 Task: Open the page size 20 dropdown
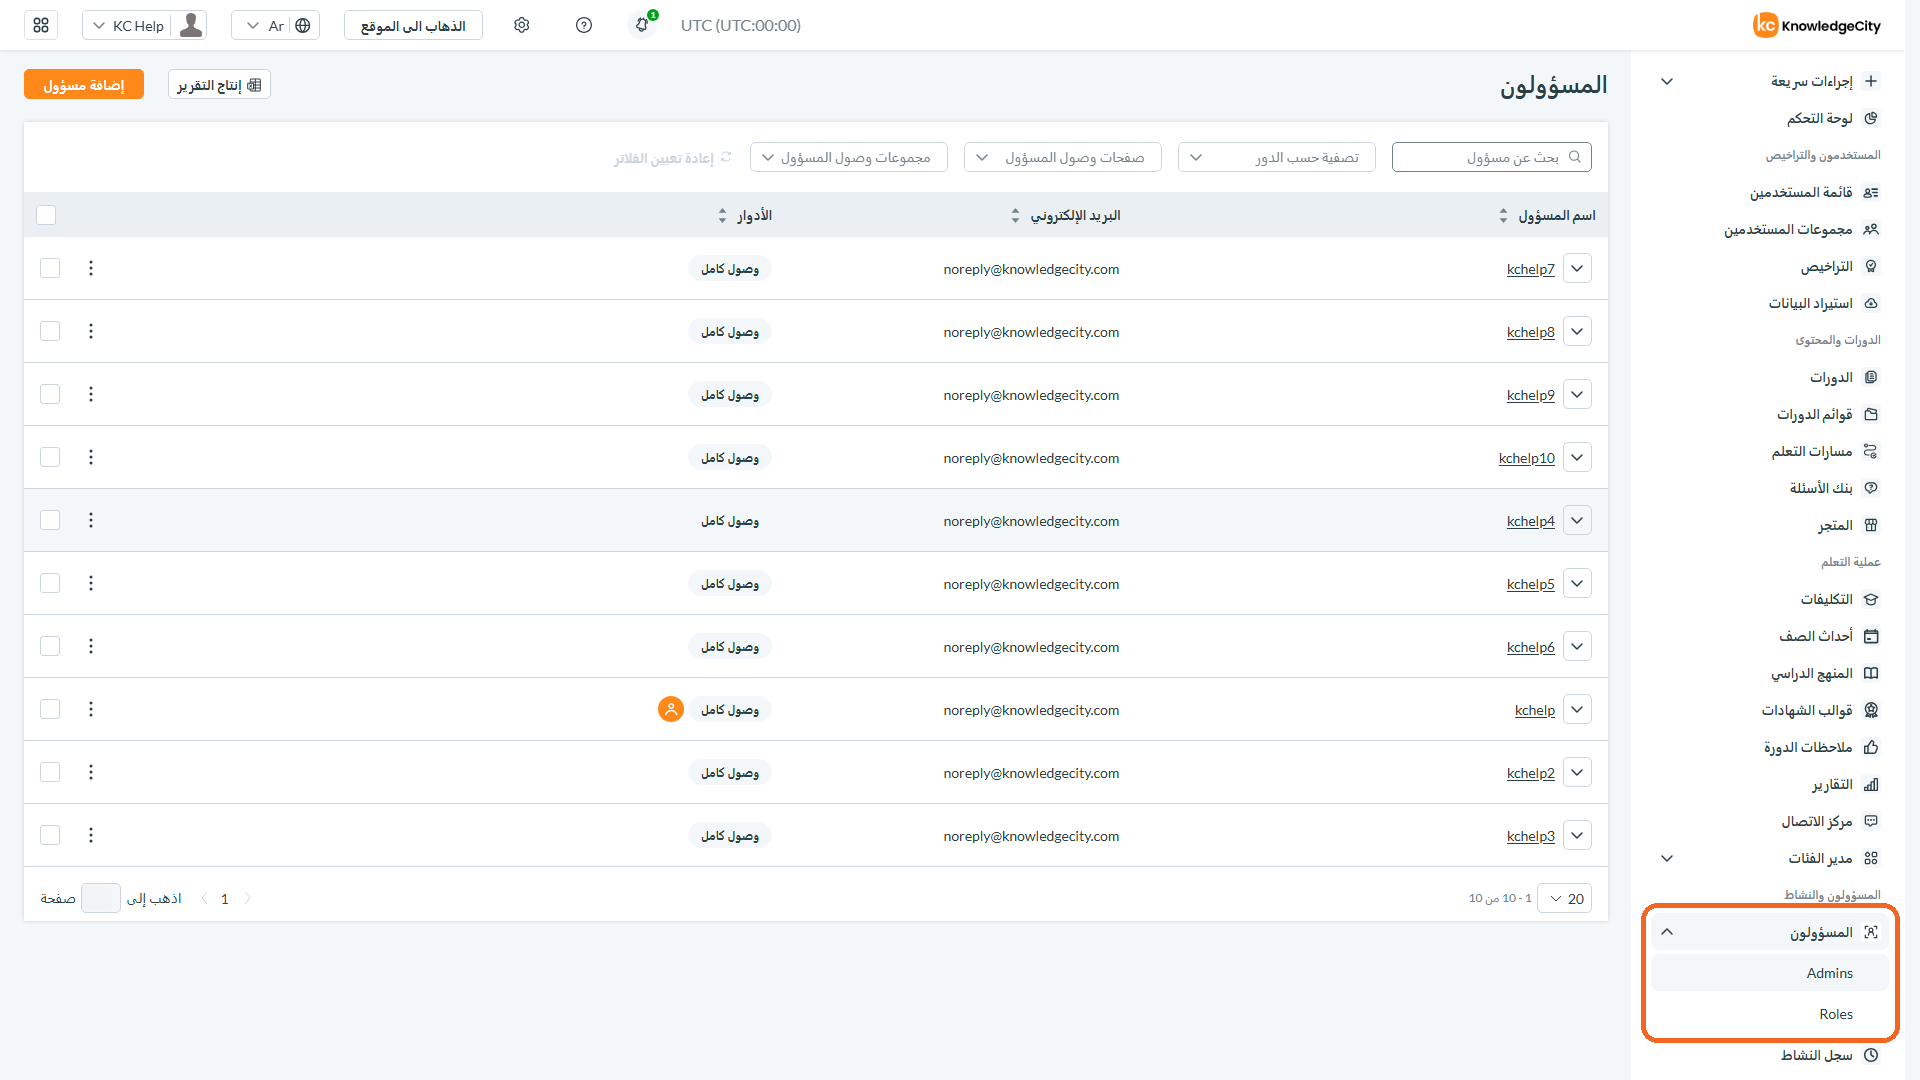[1564, 898]
